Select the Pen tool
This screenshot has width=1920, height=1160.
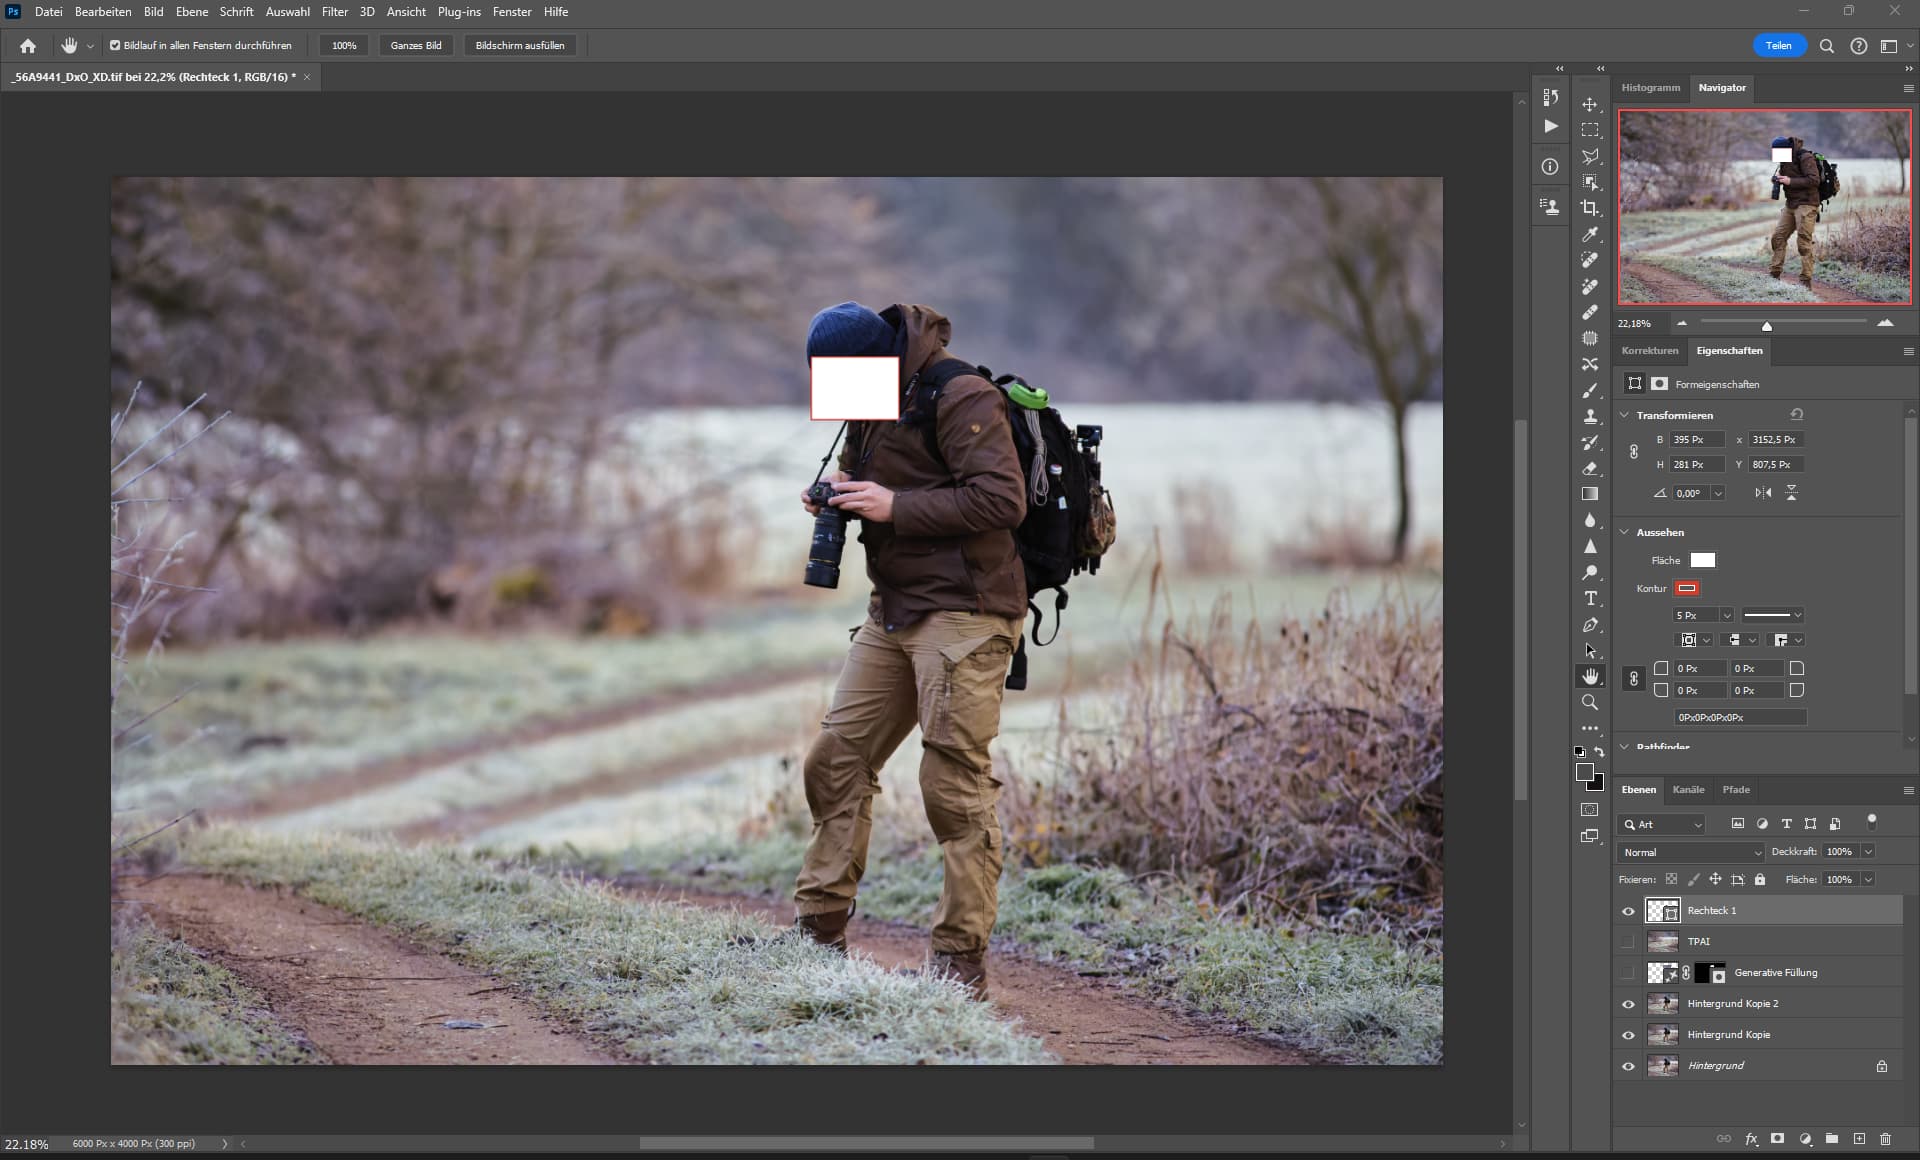click(x=1590, y=625)
